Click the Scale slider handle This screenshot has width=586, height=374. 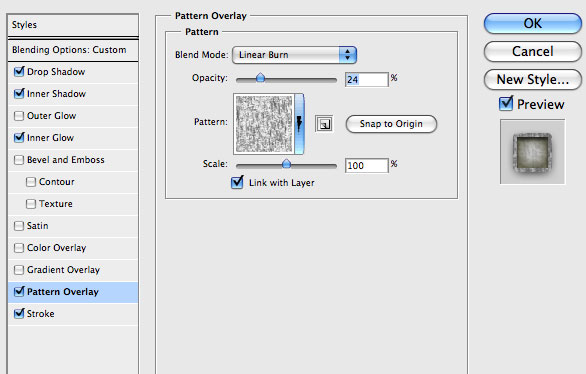[286, 164]
